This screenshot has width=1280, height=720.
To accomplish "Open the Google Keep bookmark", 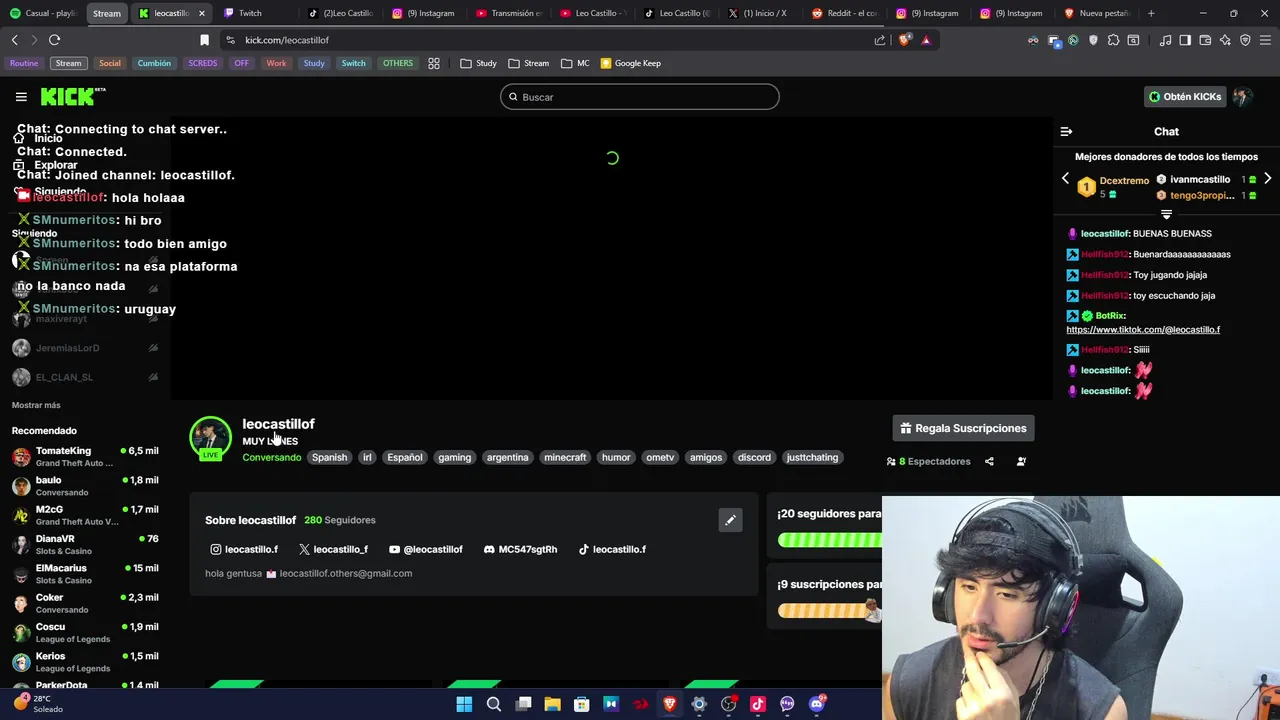I will point(630,63).
